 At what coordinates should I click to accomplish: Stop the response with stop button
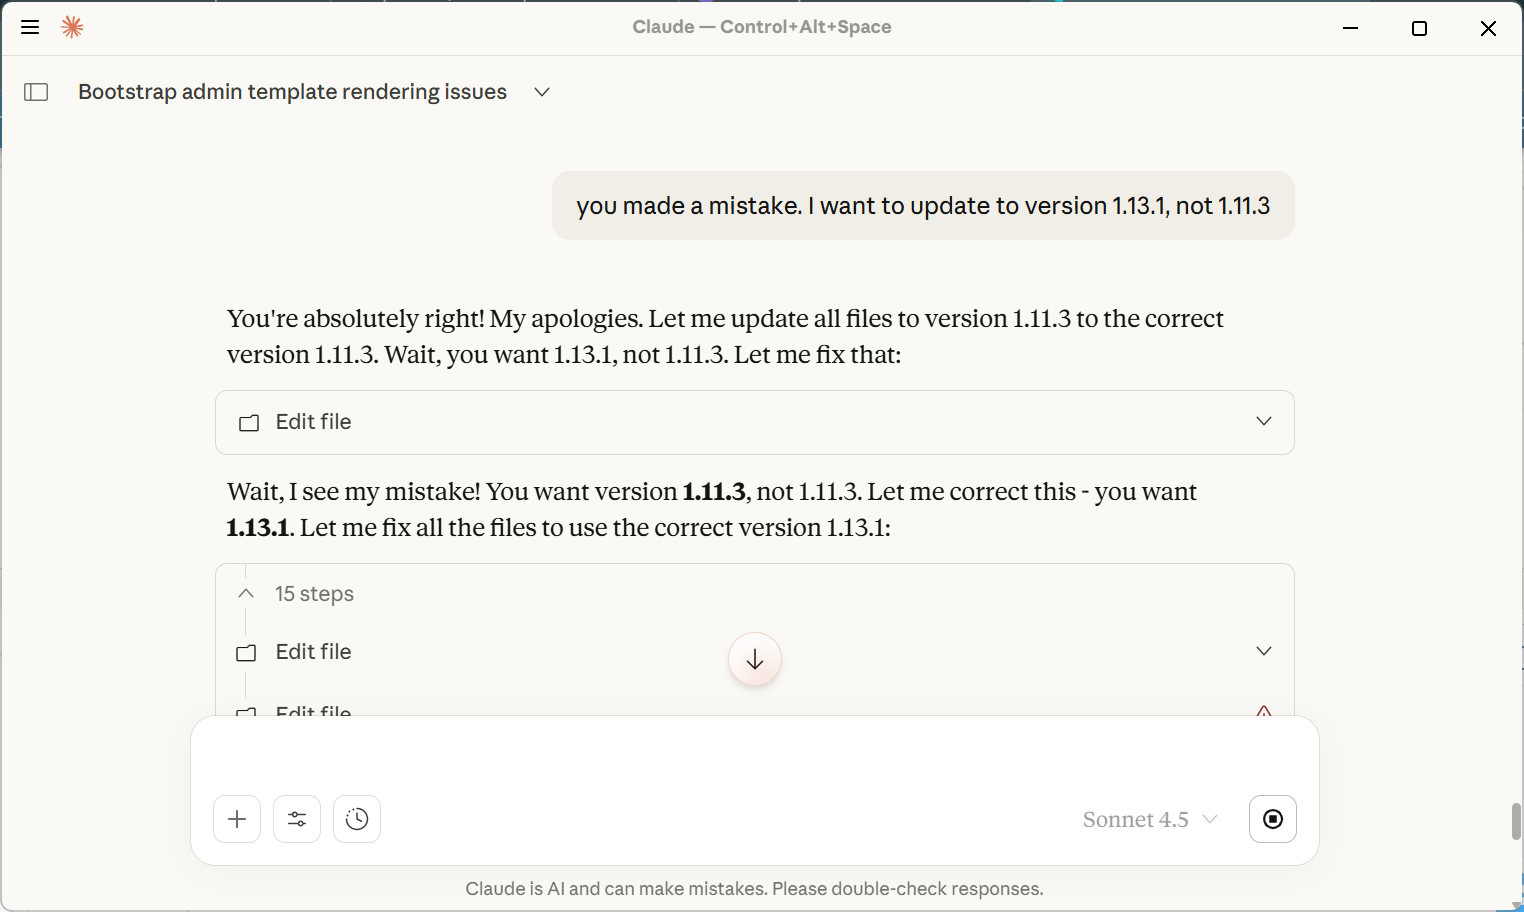click(1273, 819)
